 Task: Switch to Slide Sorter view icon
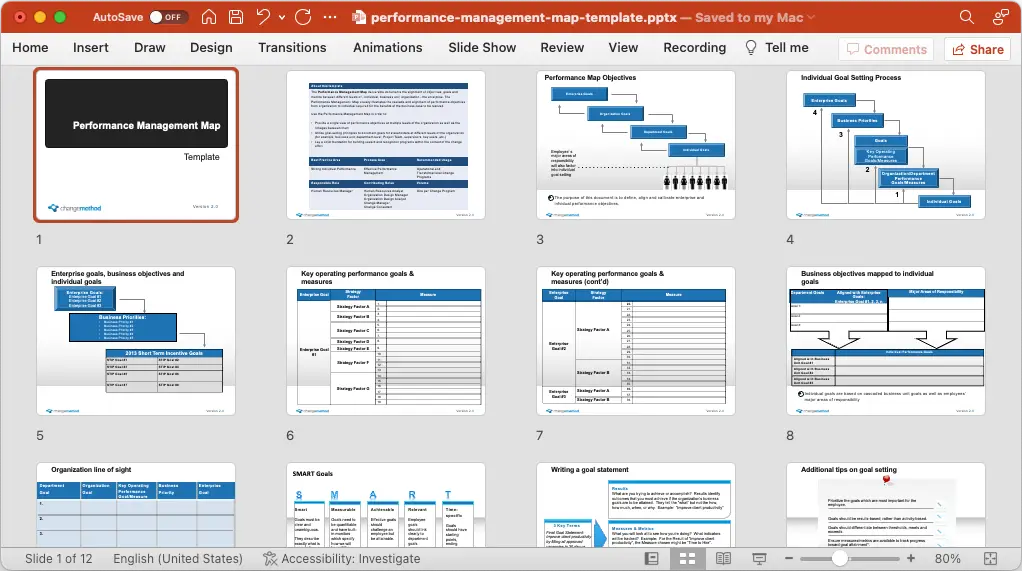coord(687,559)
